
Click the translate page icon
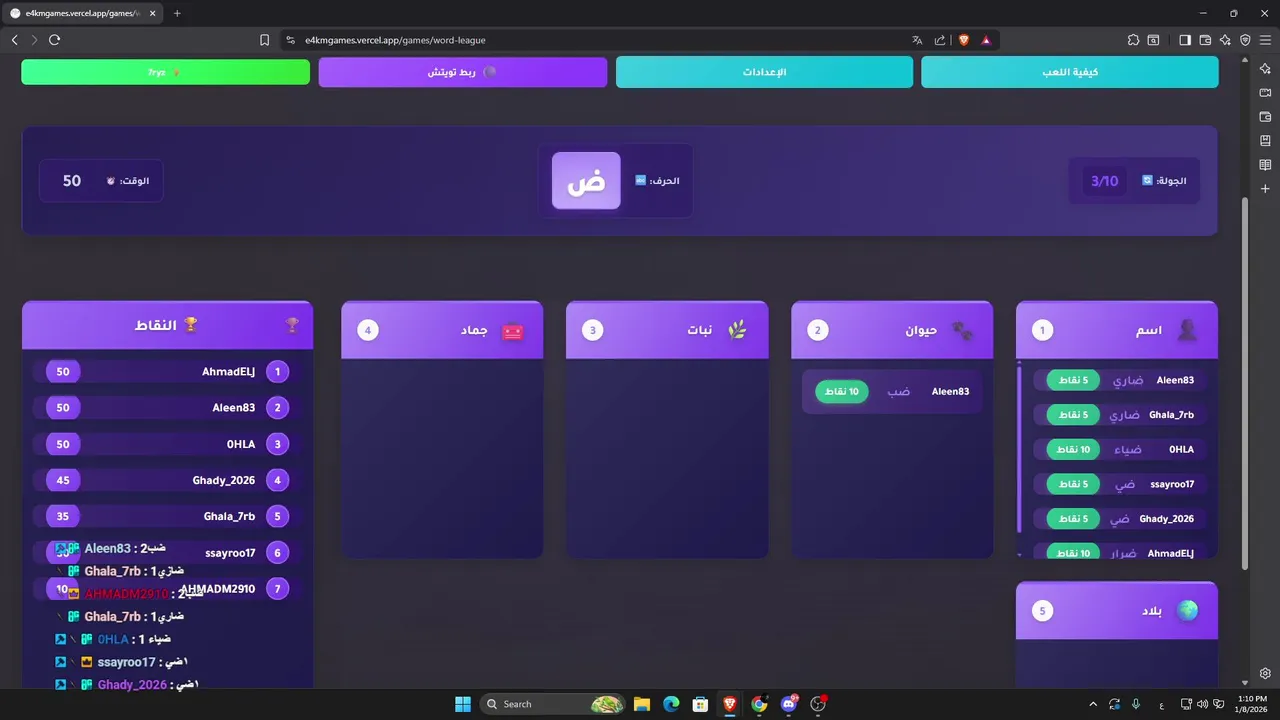[917, 40]
